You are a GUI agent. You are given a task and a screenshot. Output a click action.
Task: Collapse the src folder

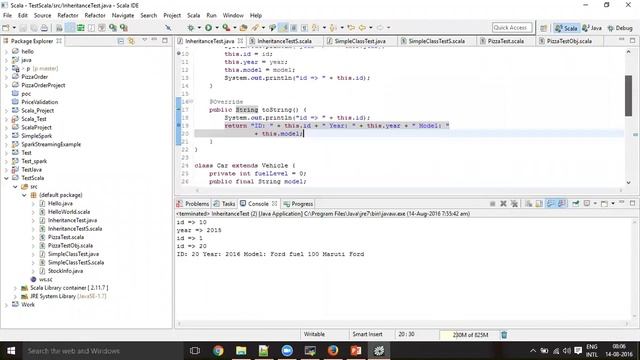(15, 187)
